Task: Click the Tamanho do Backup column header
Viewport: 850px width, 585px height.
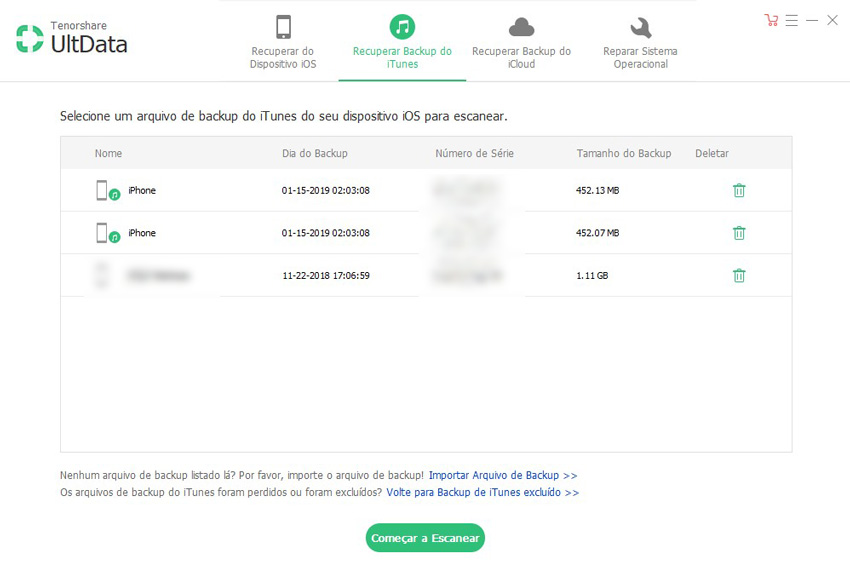Action: (x=624, y=153)
